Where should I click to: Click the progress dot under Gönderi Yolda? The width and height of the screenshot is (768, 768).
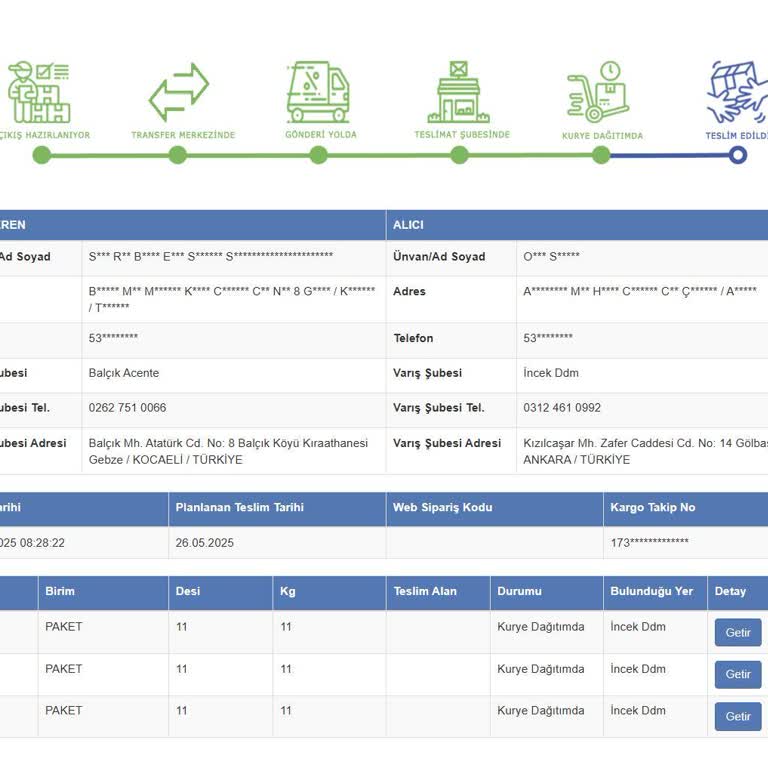(318, 155)
